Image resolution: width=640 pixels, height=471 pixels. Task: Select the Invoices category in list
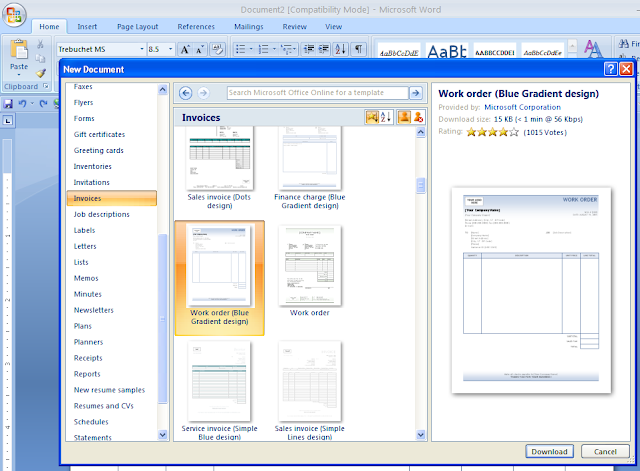click(x=112, y=198)
